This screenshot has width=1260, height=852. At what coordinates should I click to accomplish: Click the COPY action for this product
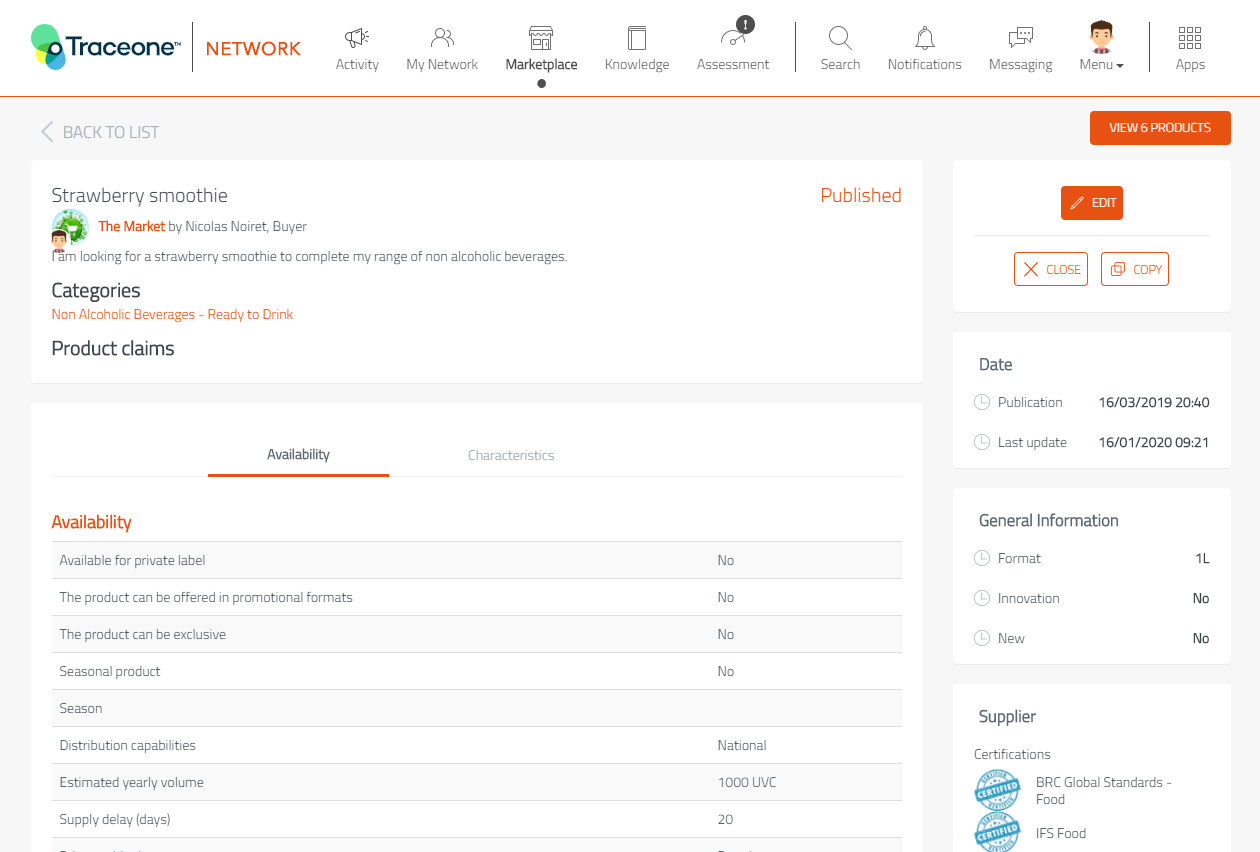(x=1134, y=268)
